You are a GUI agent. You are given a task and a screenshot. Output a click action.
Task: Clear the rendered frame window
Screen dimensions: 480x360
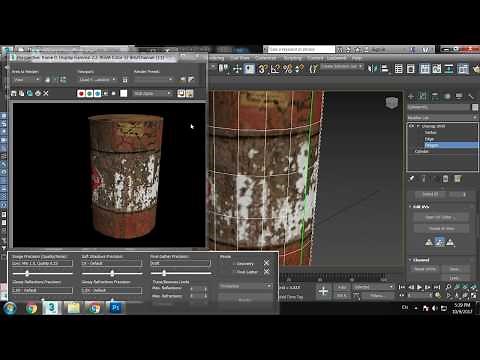coord(46,94)
